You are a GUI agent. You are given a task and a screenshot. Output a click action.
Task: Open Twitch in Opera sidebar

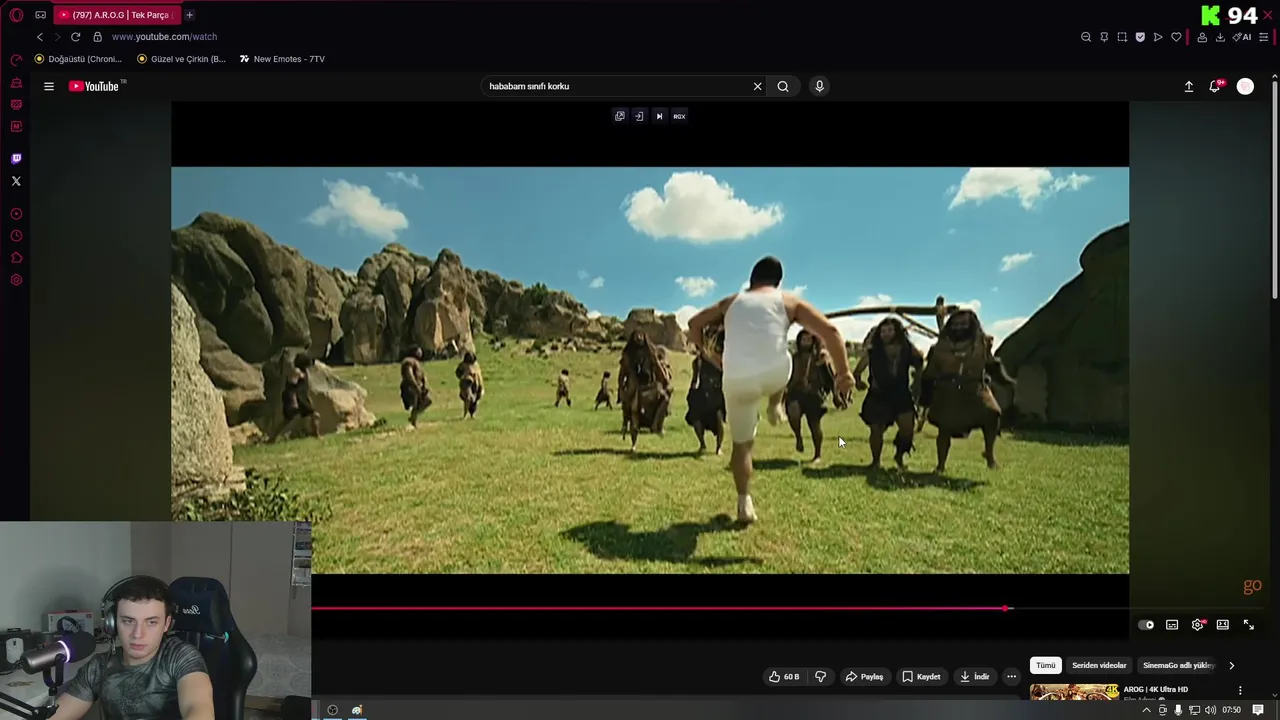tap(16, 158)
